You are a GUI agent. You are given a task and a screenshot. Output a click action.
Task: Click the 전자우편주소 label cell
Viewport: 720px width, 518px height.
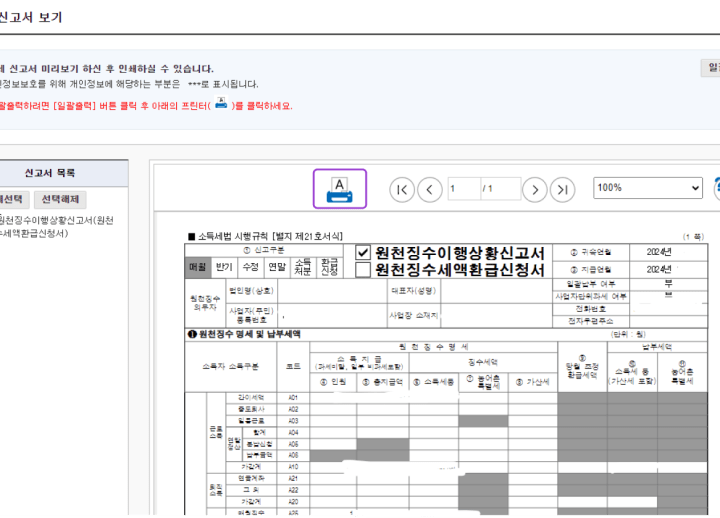[591, 321]
